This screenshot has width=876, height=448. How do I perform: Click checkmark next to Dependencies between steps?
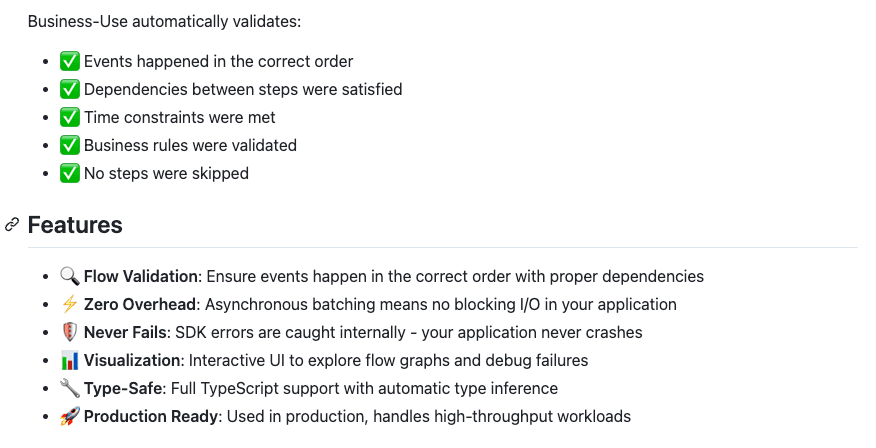[x=69, y=89]
